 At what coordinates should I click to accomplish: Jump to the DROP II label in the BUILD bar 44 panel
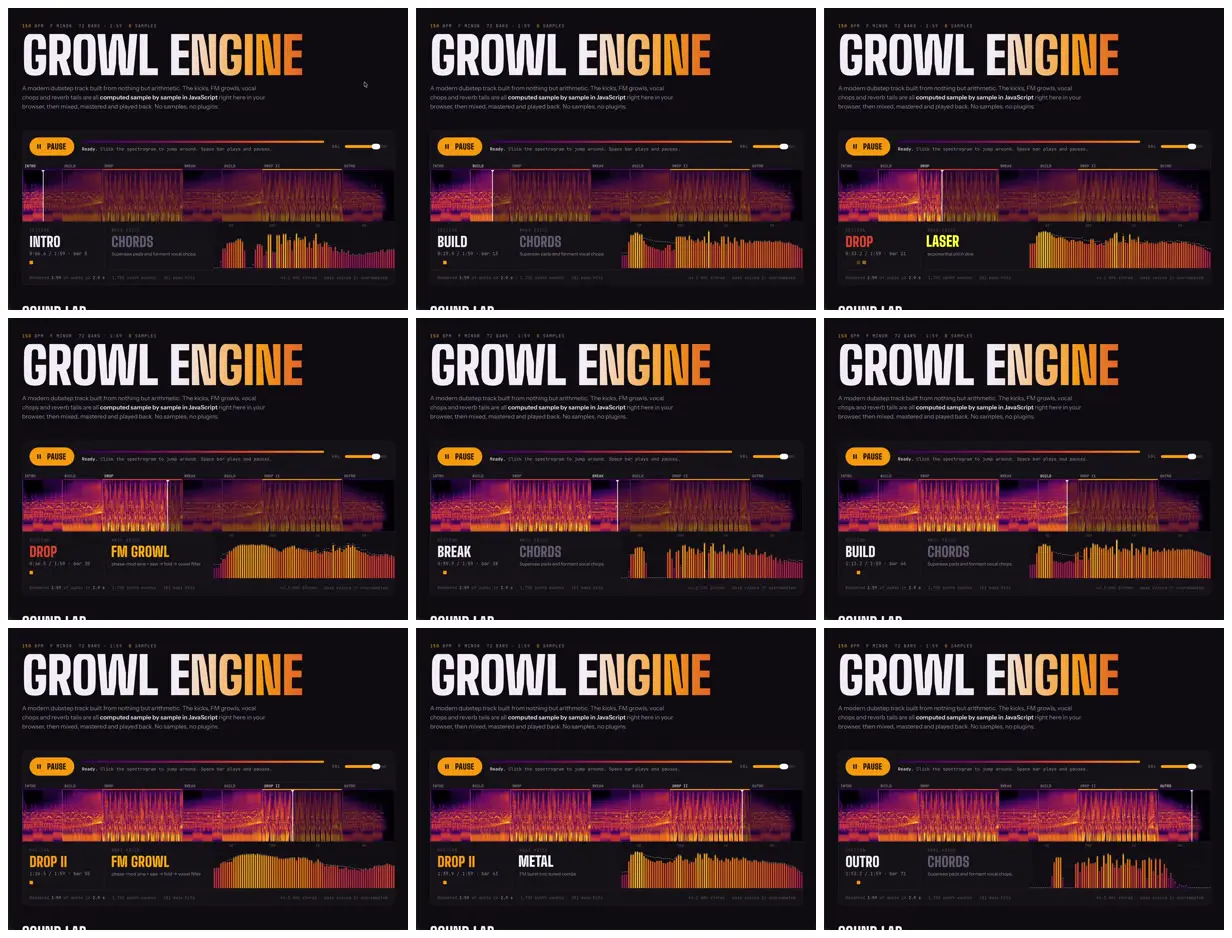point(1088,476)
